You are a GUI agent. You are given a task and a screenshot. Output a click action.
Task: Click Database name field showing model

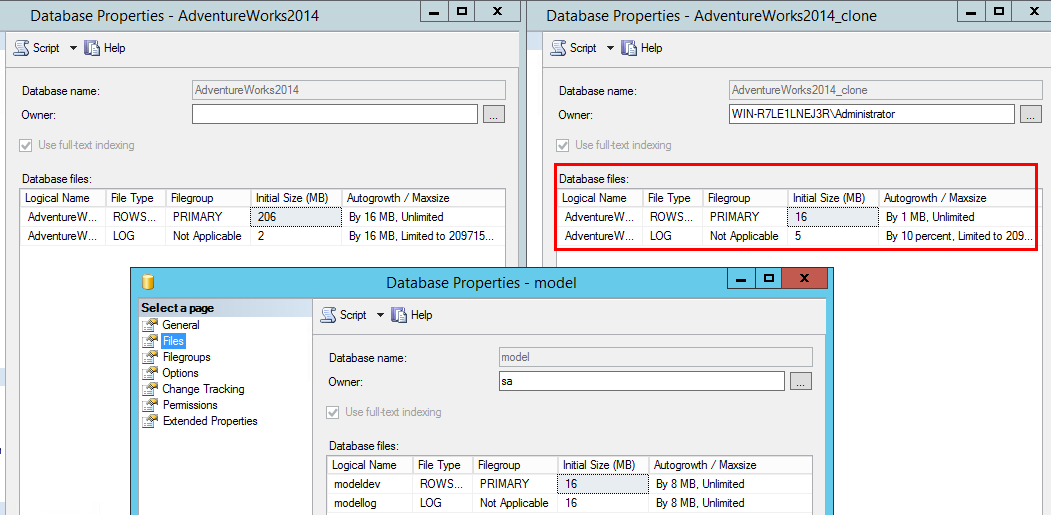click(656, 357)
